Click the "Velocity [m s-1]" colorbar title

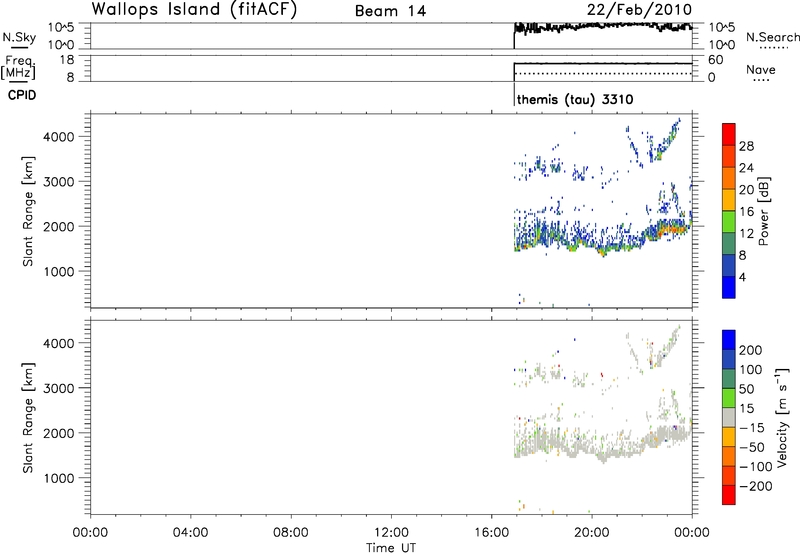pyautogui.click(x=782, y=417)
